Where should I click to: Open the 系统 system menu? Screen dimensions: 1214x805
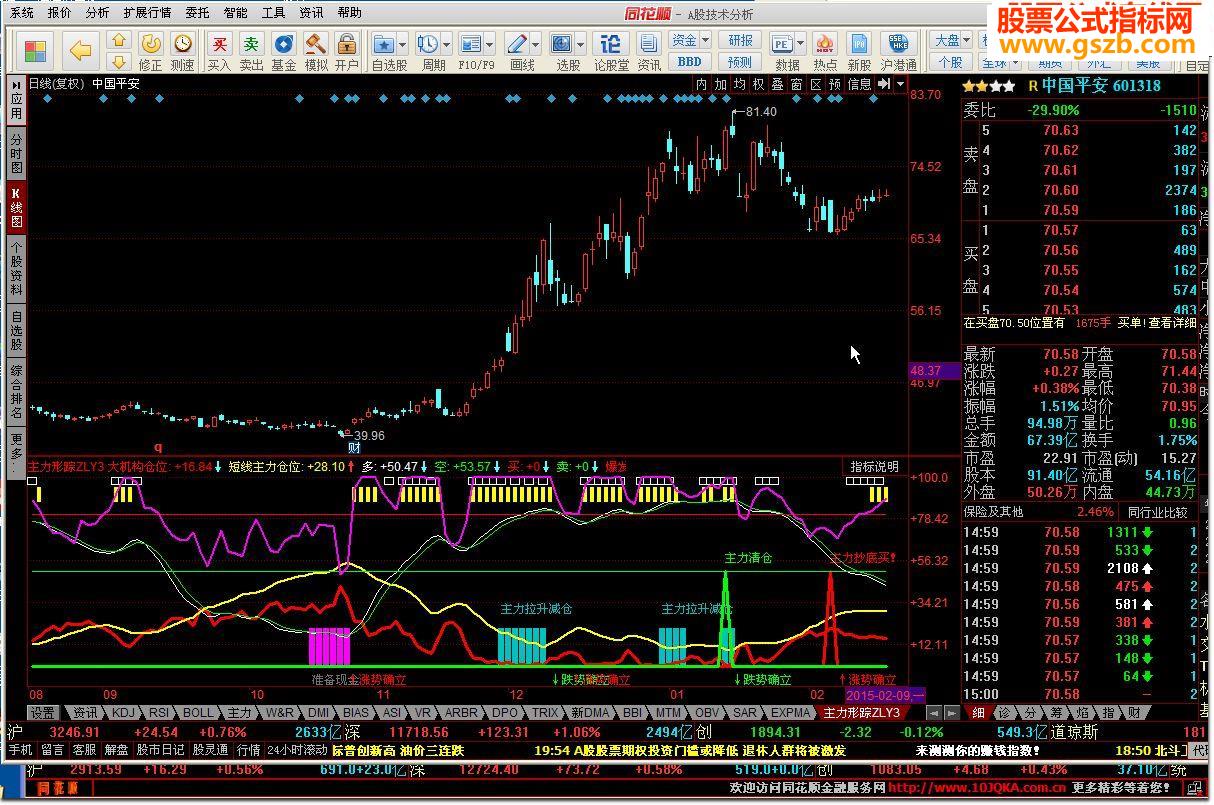click(x=21, y=13)
